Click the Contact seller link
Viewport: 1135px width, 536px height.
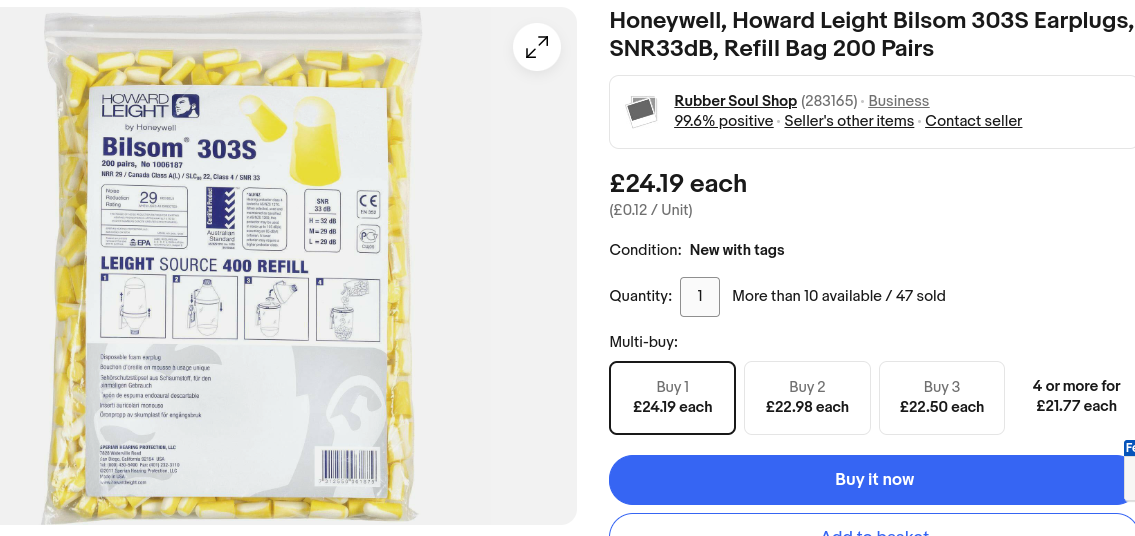point(973,121)
